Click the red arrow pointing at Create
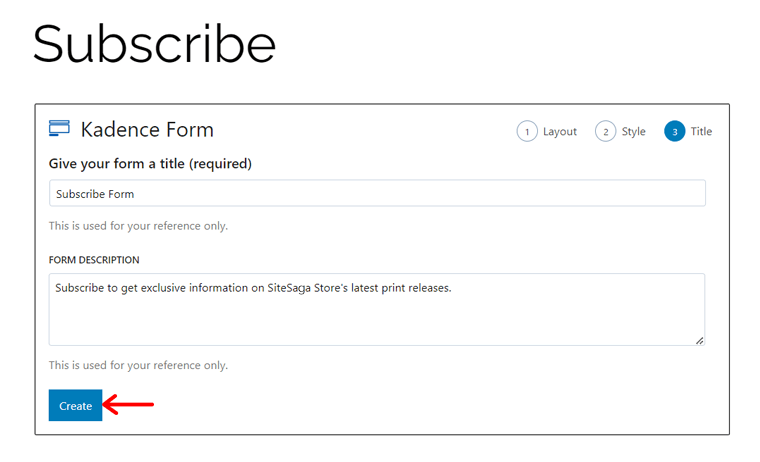Viewport: 760px width, 462px height. point(128,404)
